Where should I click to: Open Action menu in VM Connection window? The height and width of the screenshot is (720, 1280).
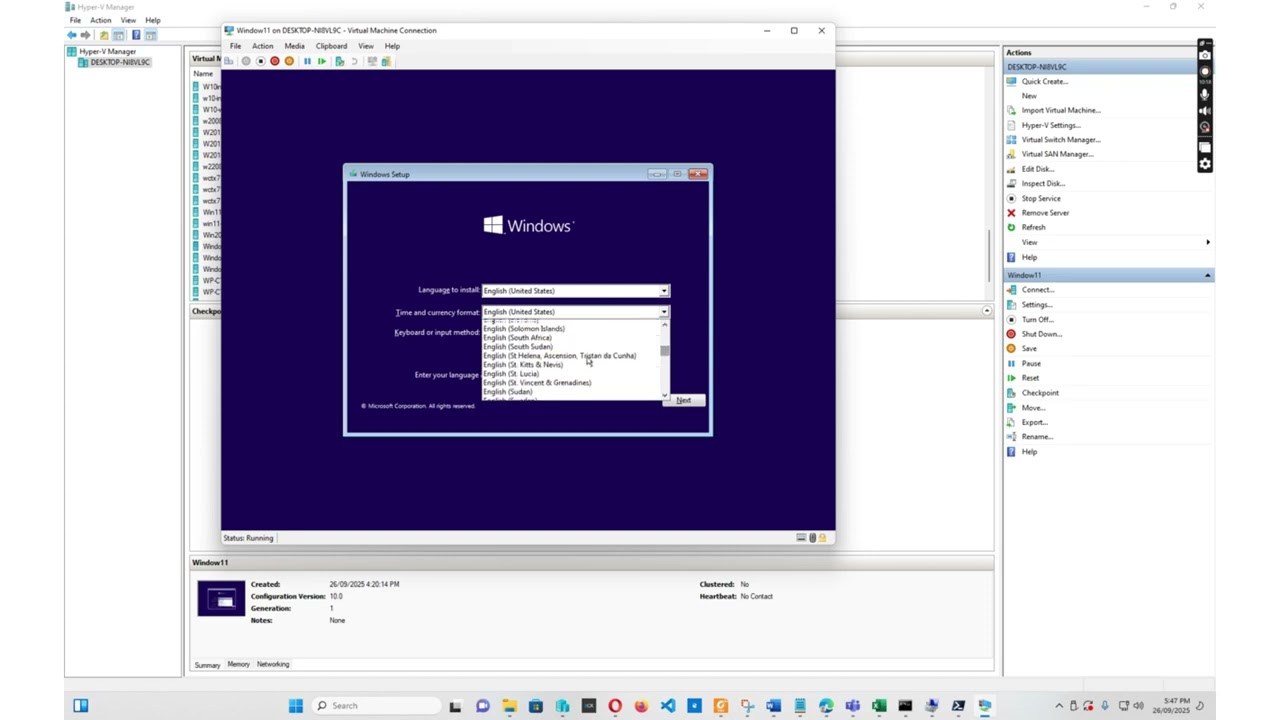pyautogui.click(x=262, y=46)
